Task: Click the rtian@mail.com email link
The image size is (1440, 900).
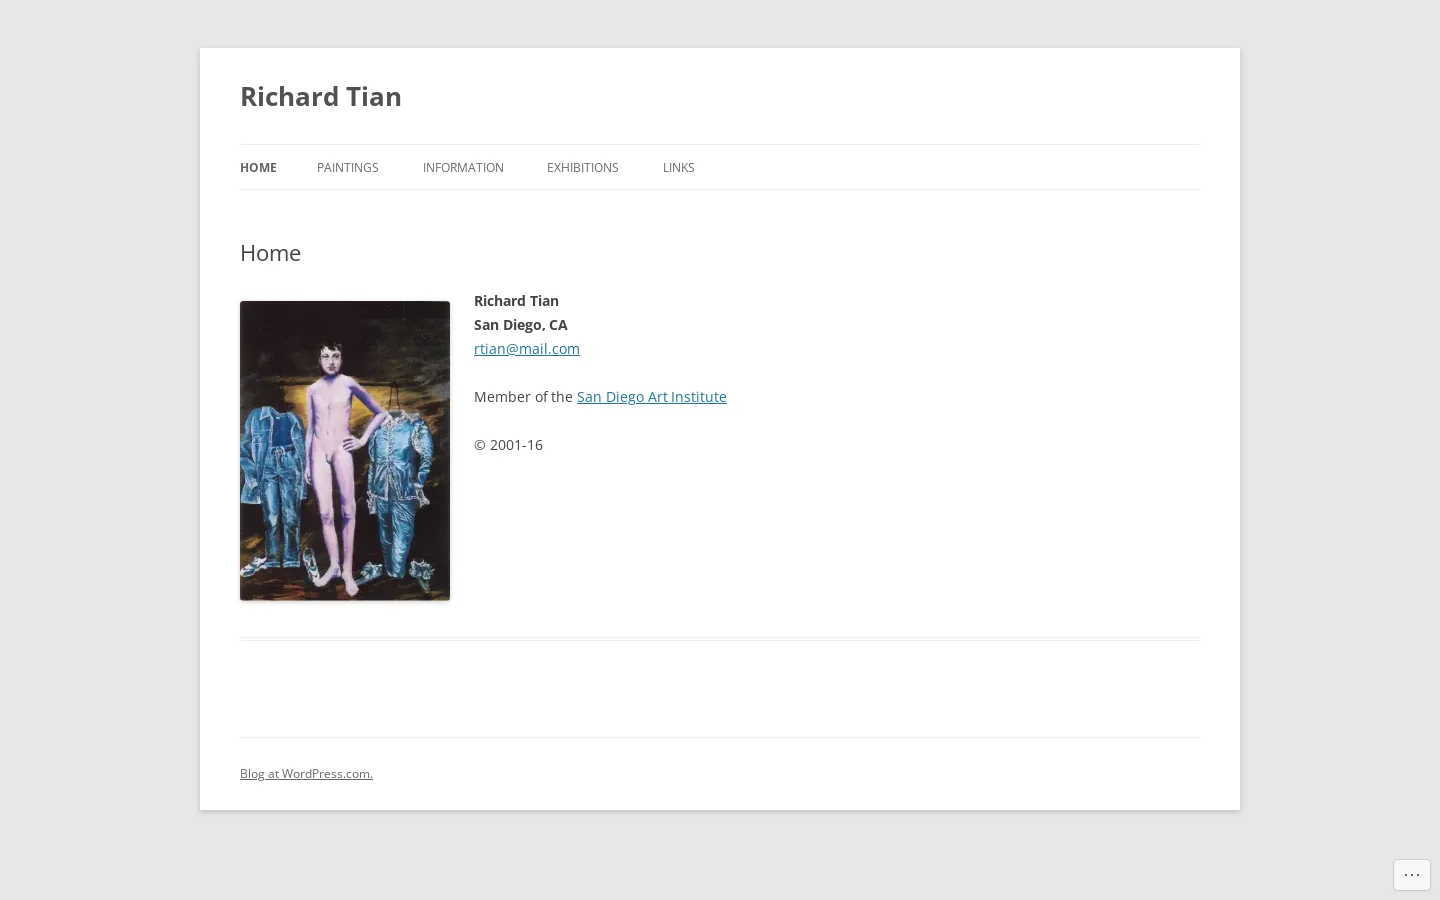Action: 527,348
